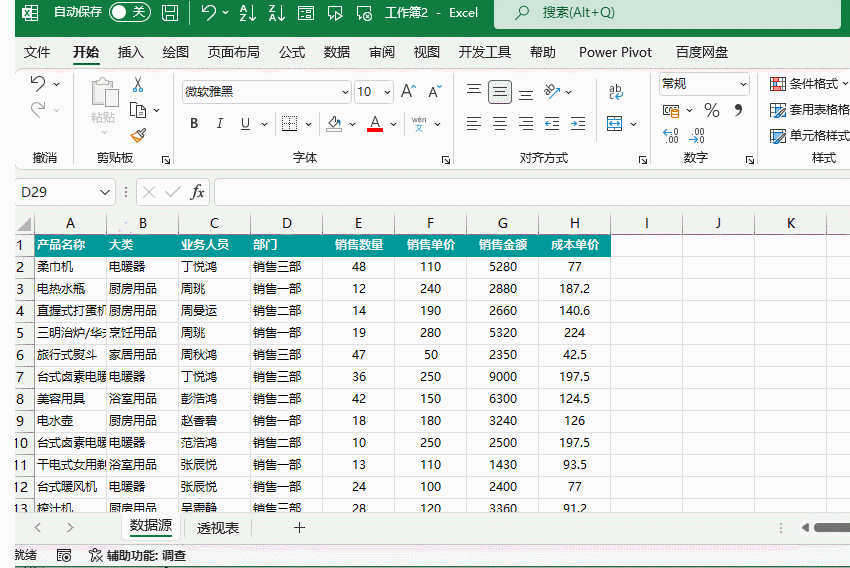Viewport: 850px width, 568px height.
Task: Toggle the AutoSave switch
Action: click(x=128, y=13)
